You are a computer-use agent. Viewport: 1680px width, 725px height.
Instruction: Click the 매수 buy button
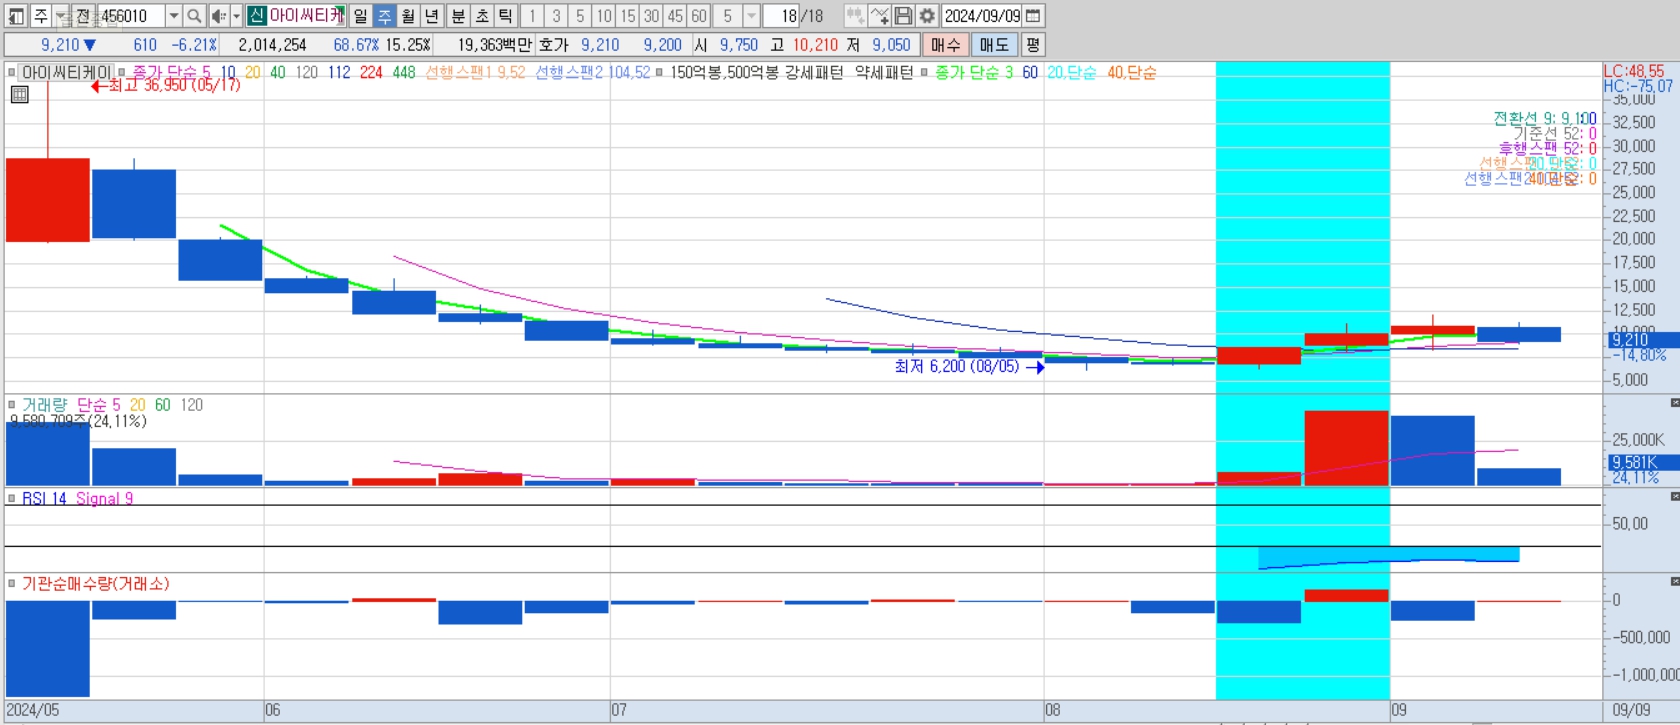pyautogui.click(x=945, y=45)
